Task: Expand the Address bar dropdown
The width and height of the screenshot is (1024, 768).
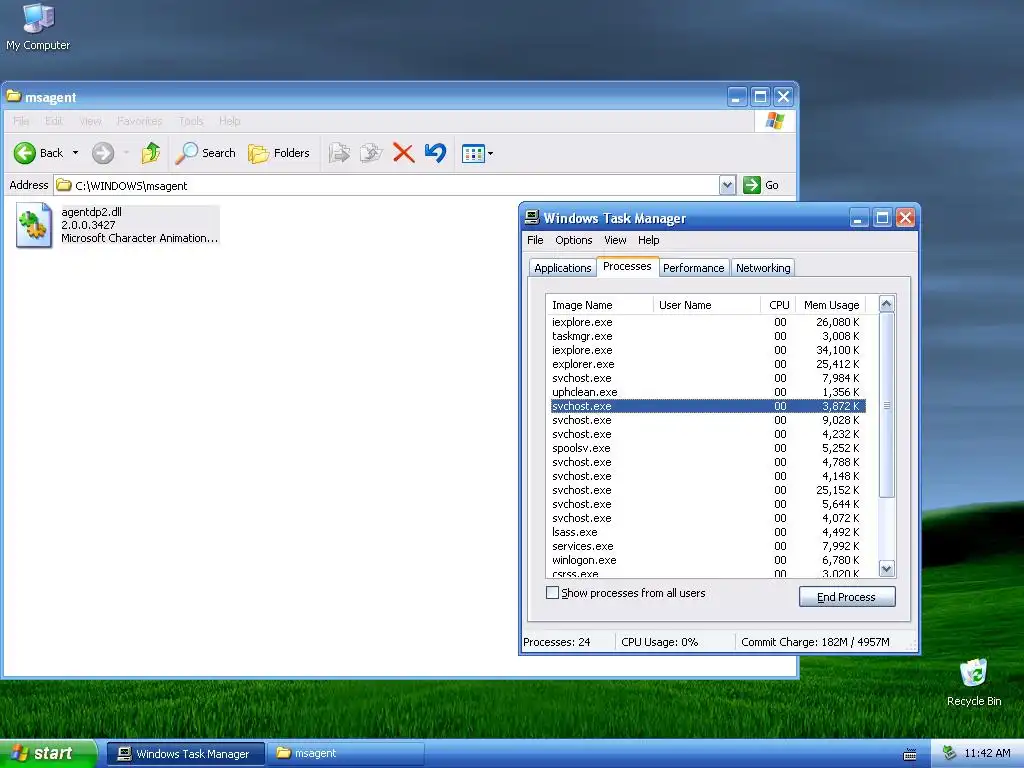Action: [x=728, y=185]
